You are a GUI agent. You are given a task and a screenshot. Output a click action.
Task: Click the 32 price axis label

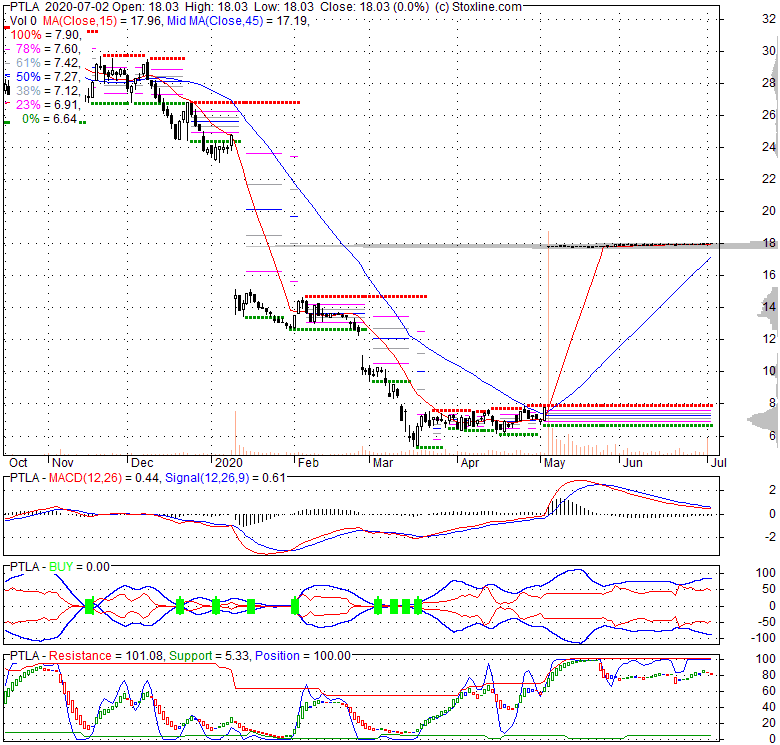pos(769,19)
